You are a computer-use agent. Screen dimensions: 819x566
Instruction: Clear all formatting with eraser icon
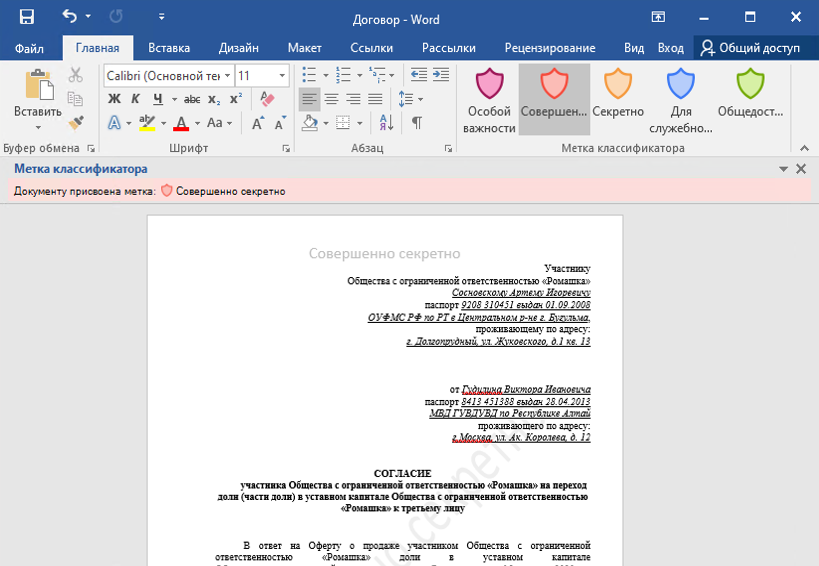coord(267,99)
